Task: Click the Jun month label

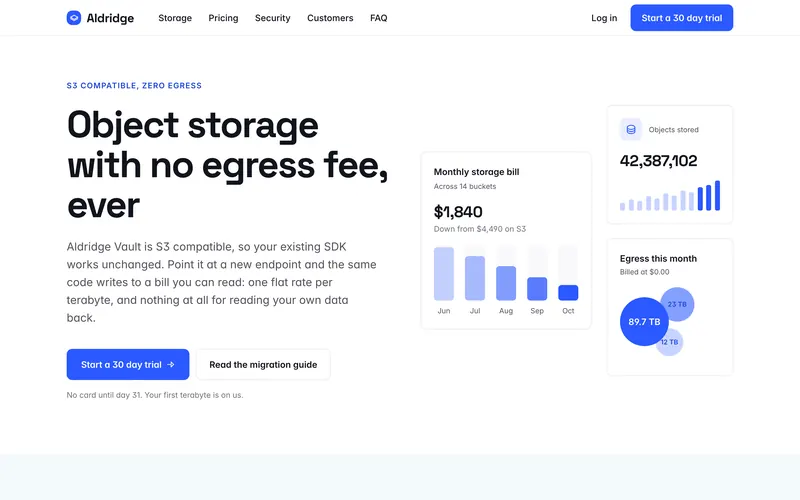Action: point(444,311)
